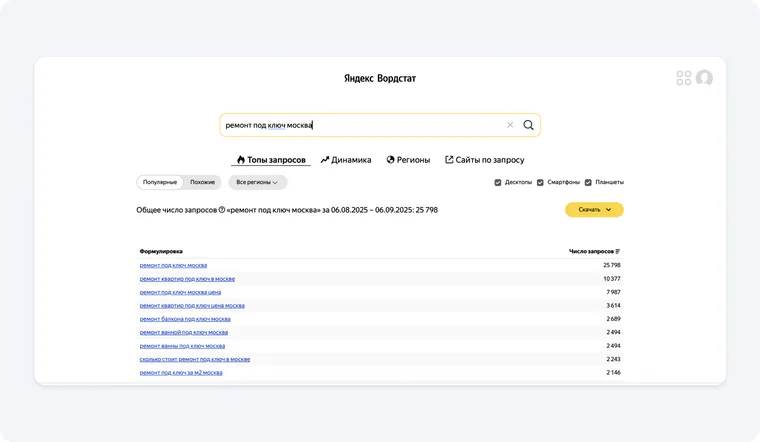Open the link ремонт под ключ москва цена
The image size is (760, 442).
[180, 292]
